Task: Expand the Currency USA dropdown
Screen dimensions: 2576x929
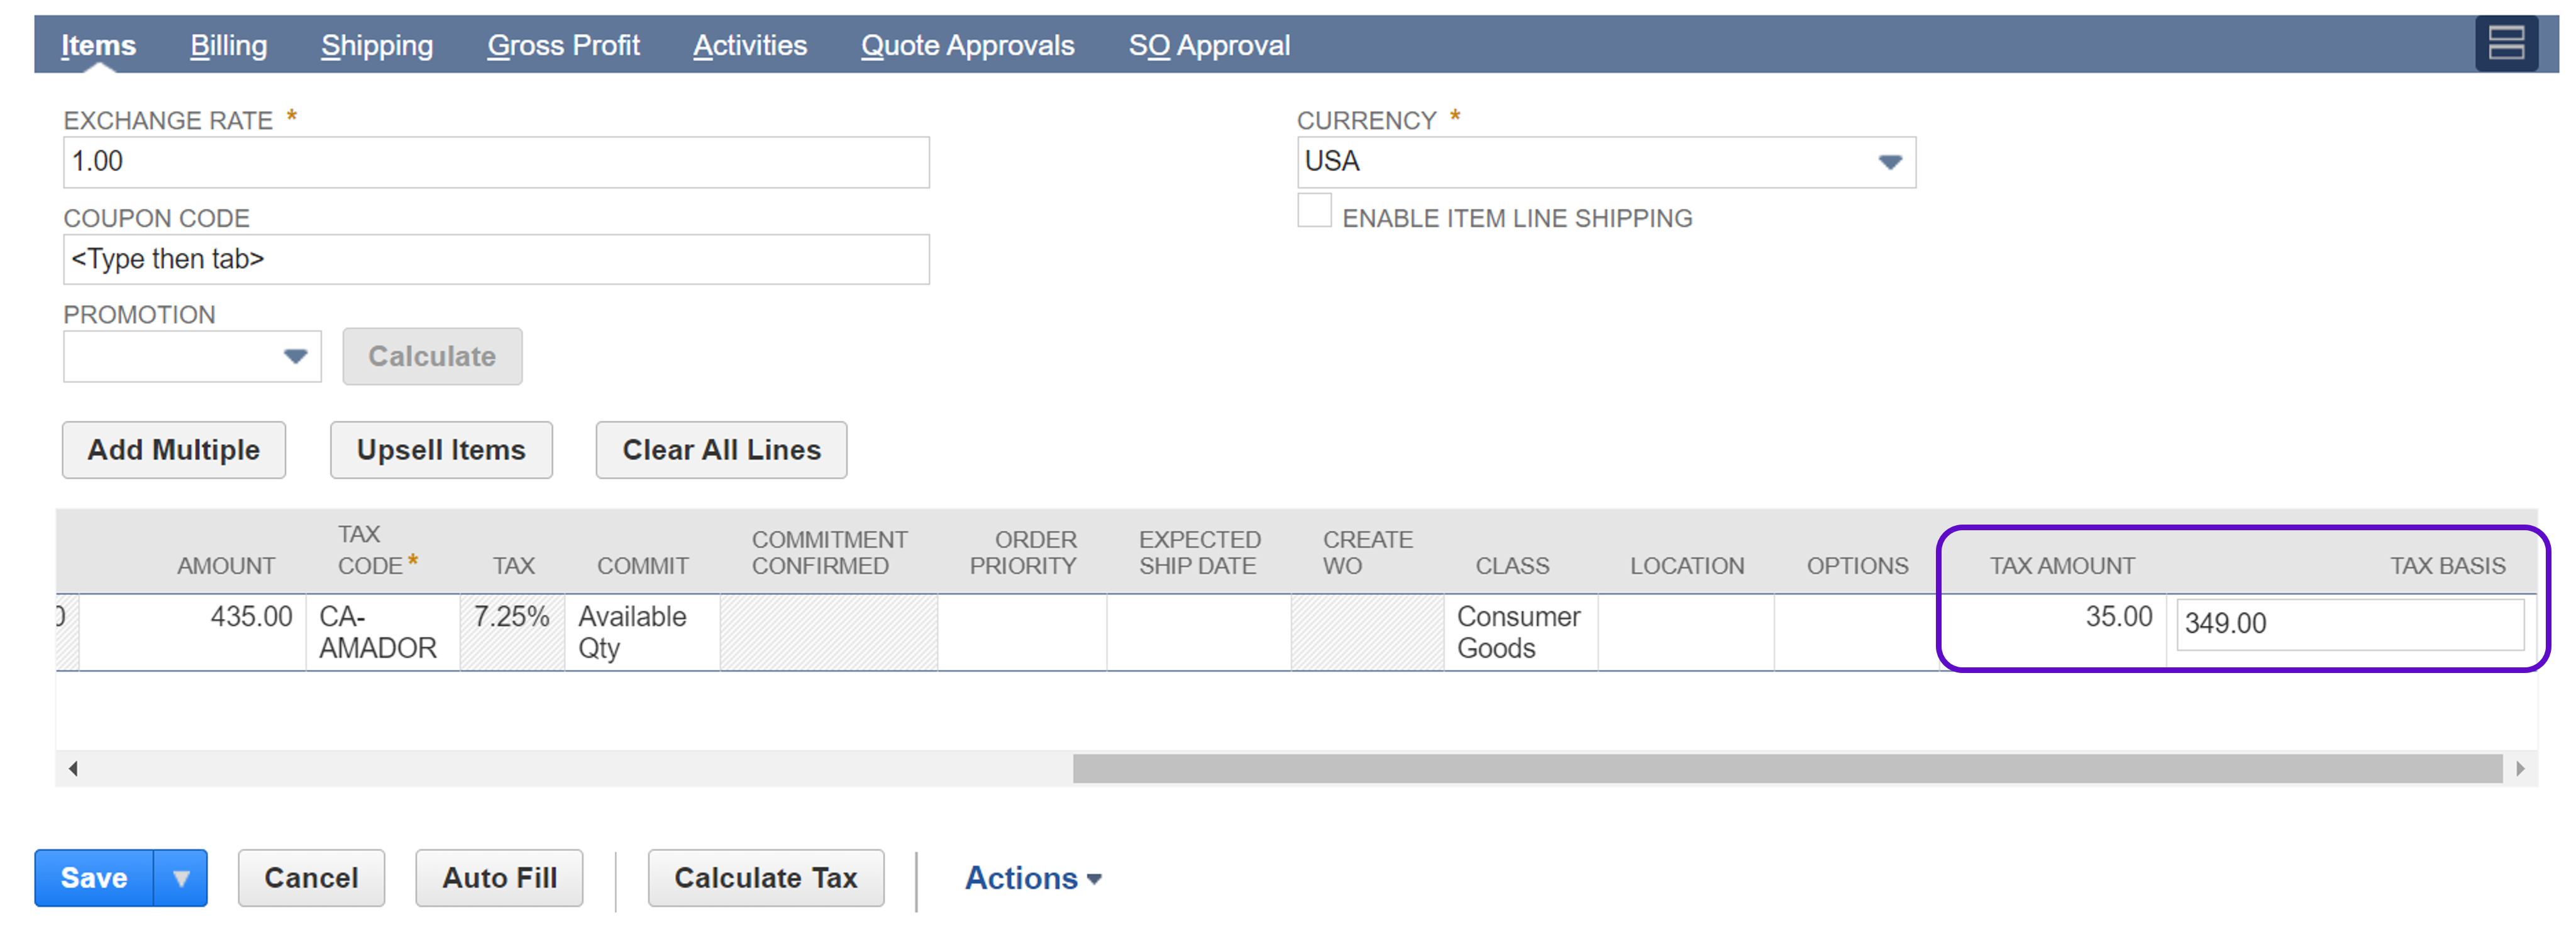Action: (1888, 162)
